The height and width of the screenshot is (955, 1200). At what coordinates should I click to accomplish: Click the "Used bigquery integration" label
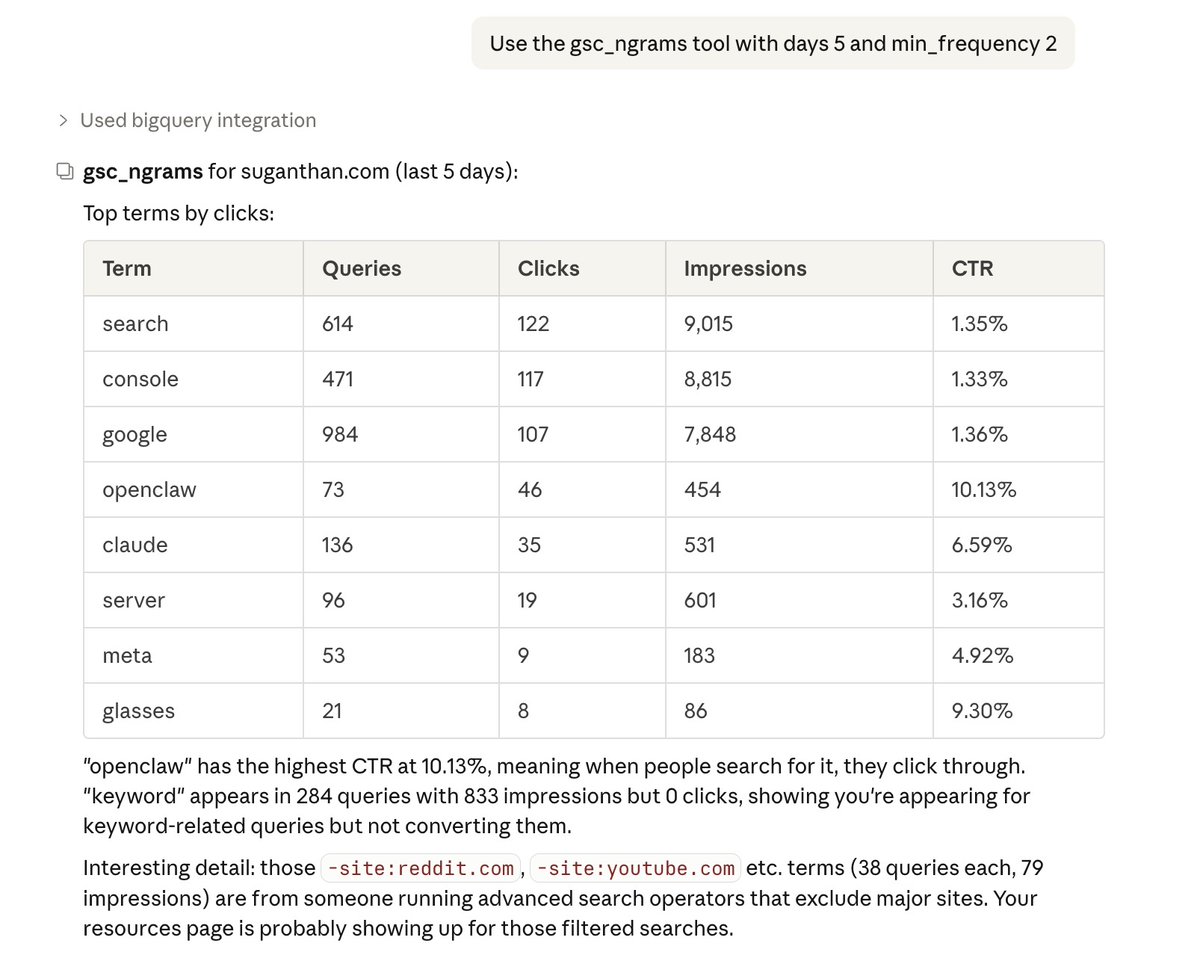coord(198,121)
